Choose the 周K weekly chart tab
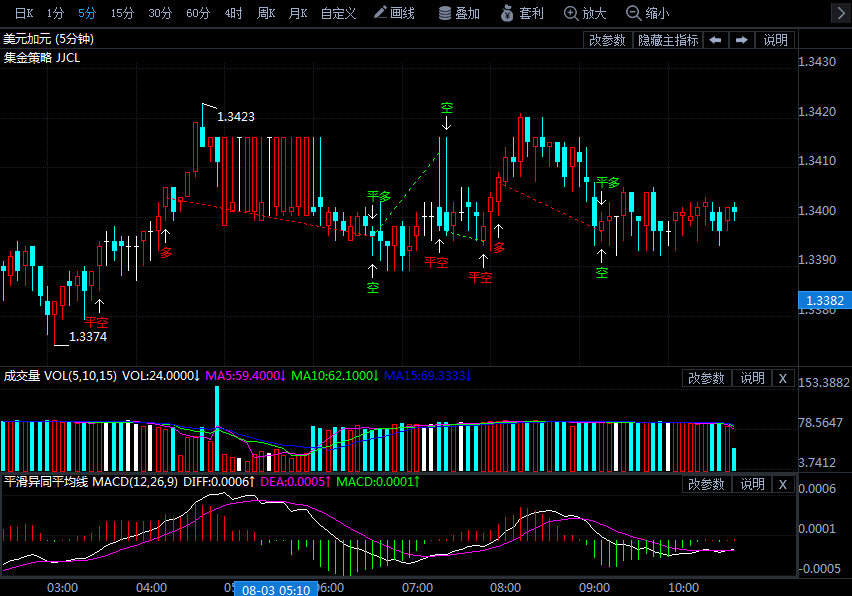The height and width of the screenshot is (596, 852). [x=265, y=13]
